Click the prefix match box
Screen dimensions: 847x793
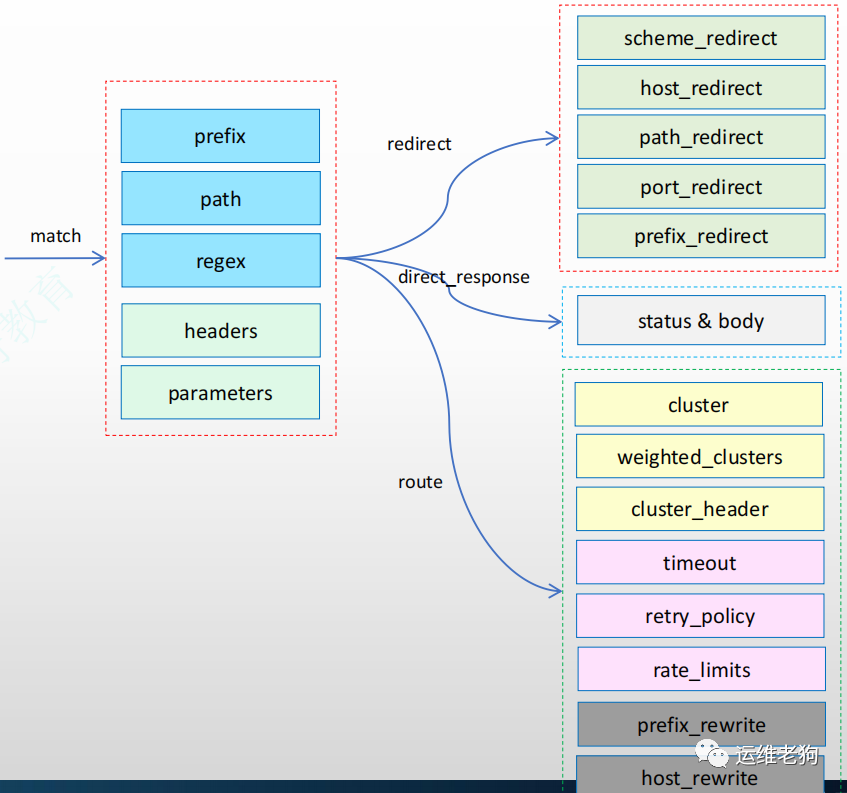pyautogui.click(x=220, y=136)
